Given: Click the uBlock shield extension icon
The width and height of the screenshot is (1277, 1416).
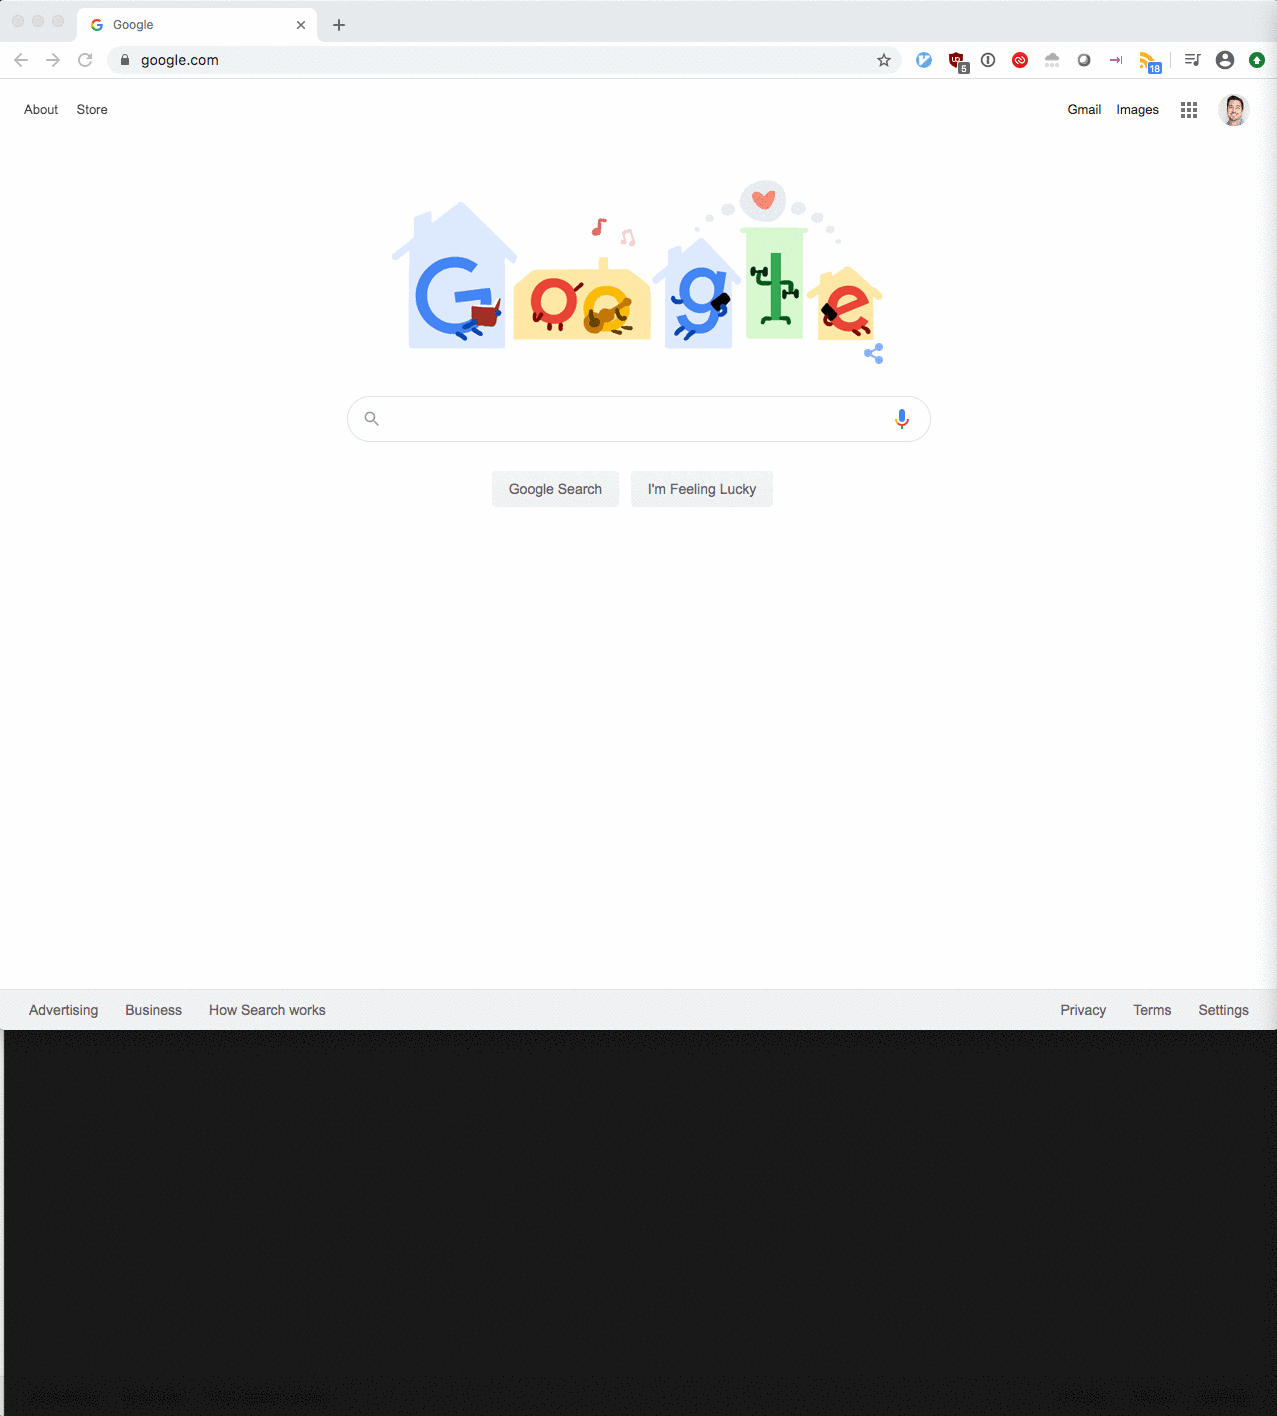Looking at the screenshot, I should coord(958,61).
